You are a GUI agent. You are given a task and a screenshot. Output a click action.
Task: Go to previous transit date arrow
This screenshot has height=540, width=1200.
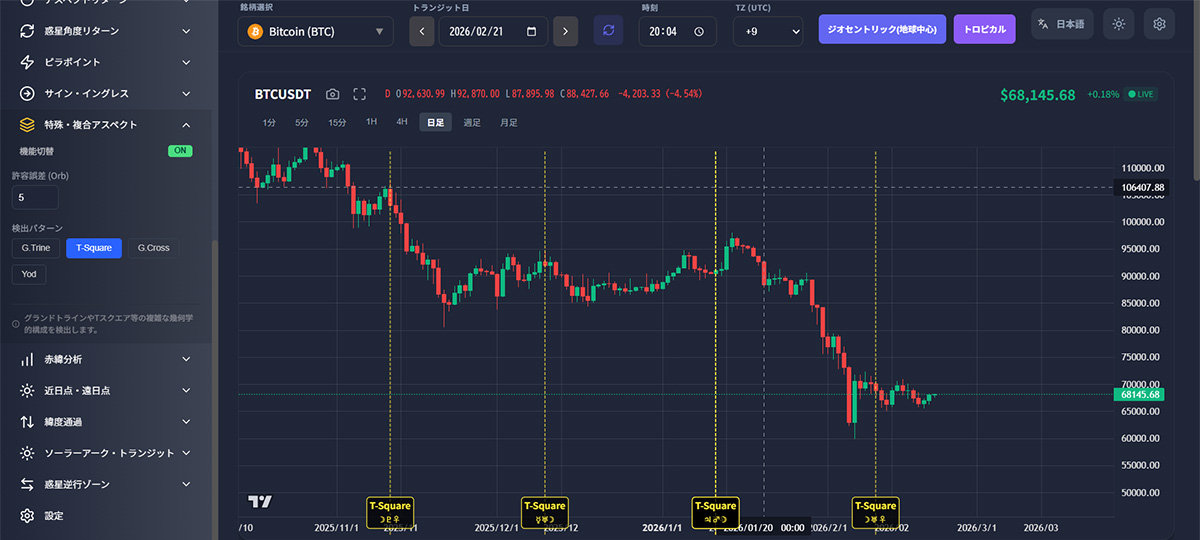tap(422, 31)
